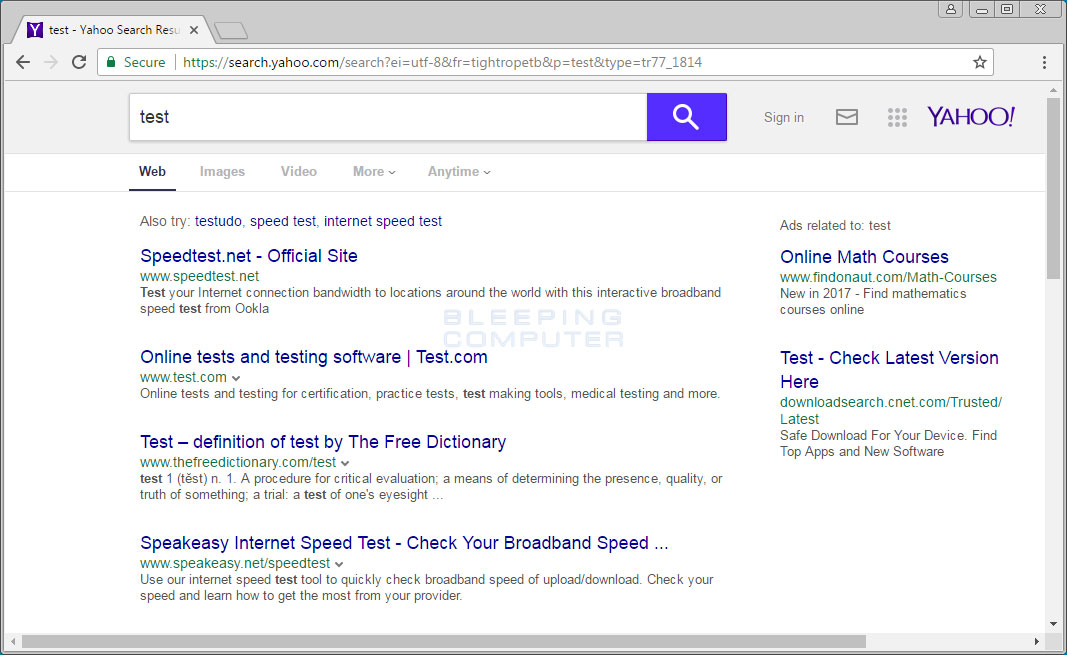Switch to the Video tab

(299, 171)
